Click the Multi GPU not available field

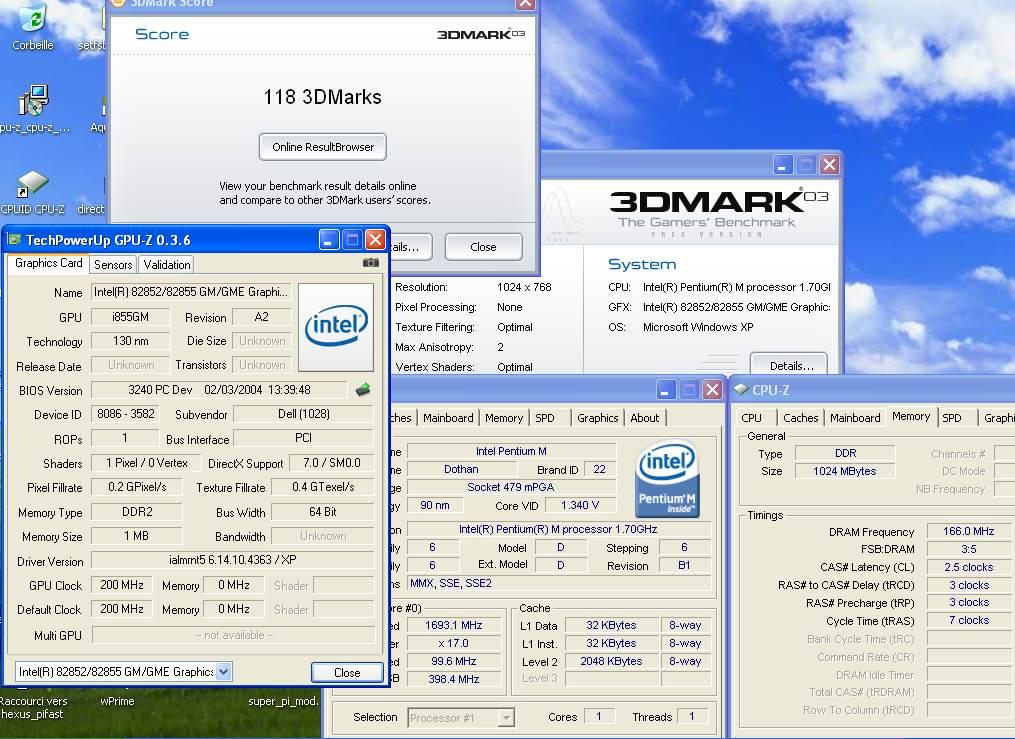coord(234,635)
